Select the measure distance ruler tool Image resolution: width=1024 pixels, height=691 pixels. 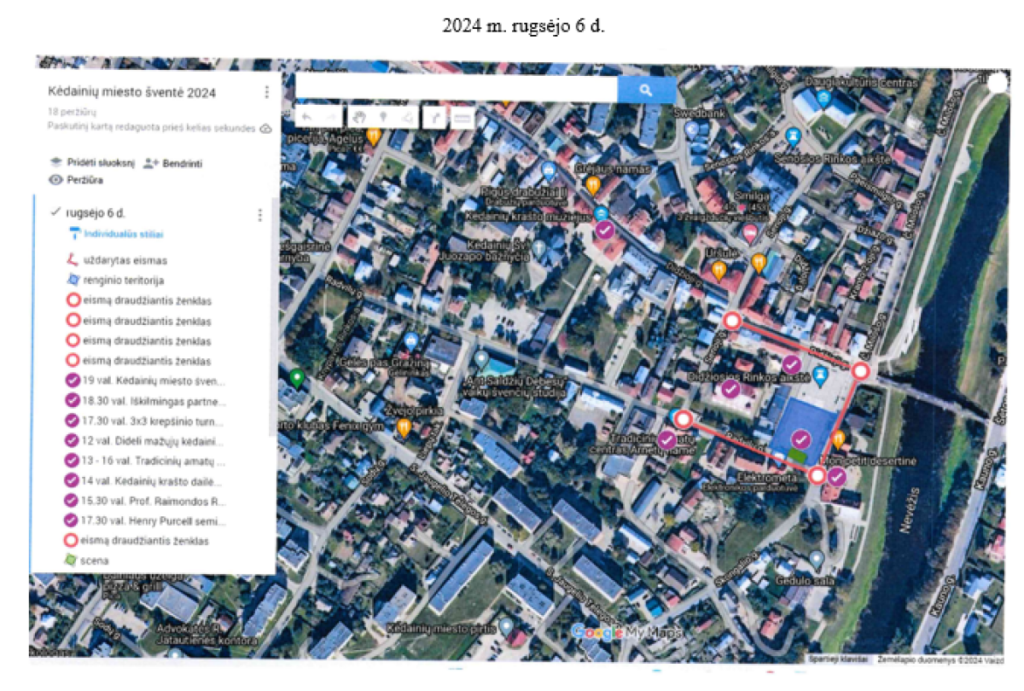(462, 117)
